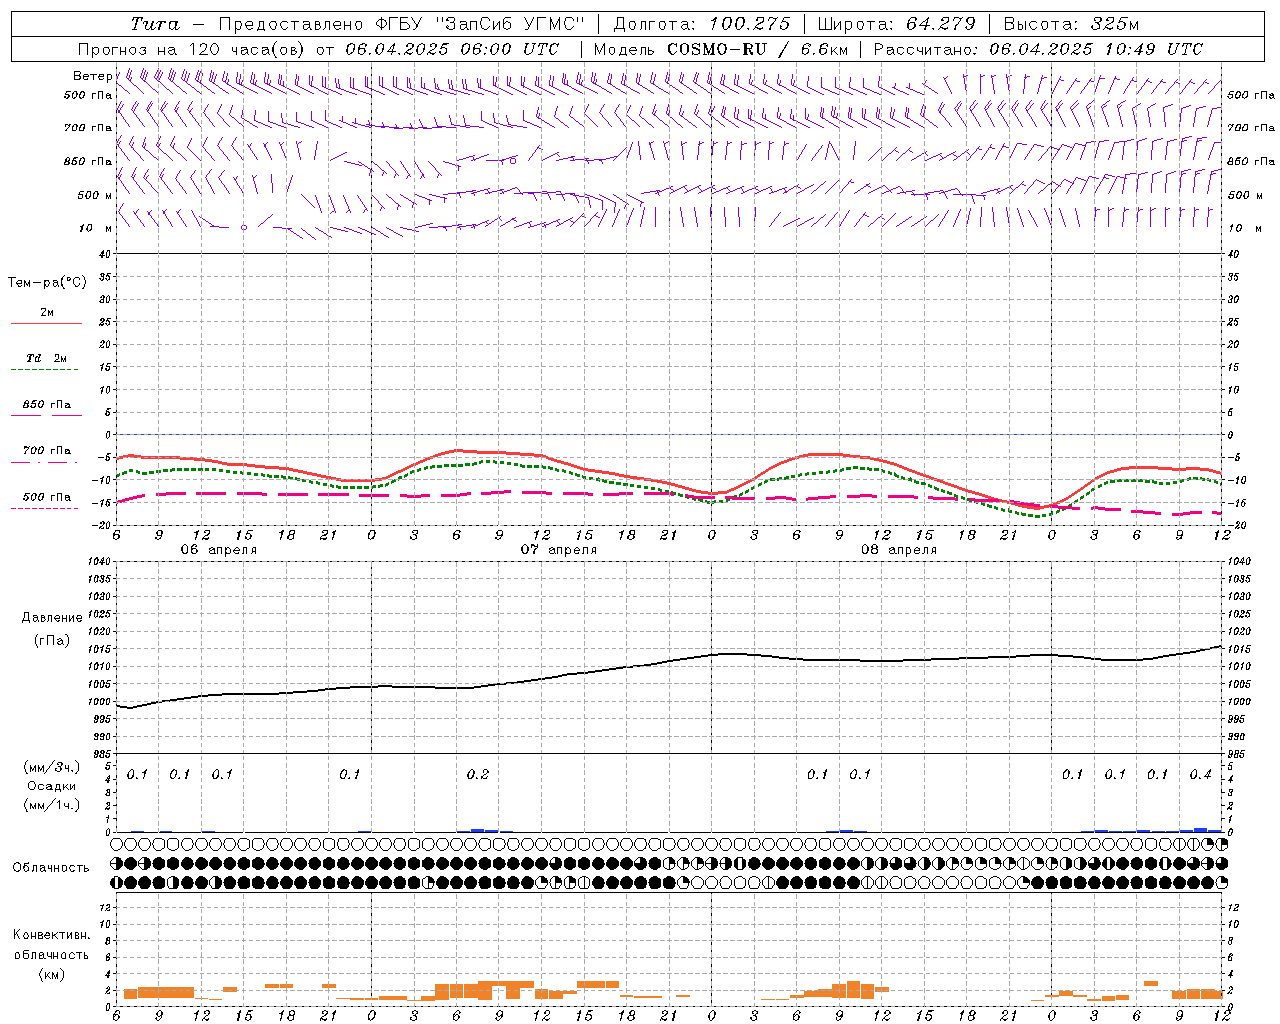Image resolution: width=1280 pixels, height=1024 pixels.
Task: Click the '(мм/3ч.)' precipitation unit label
Action: (x=52, y=767)
